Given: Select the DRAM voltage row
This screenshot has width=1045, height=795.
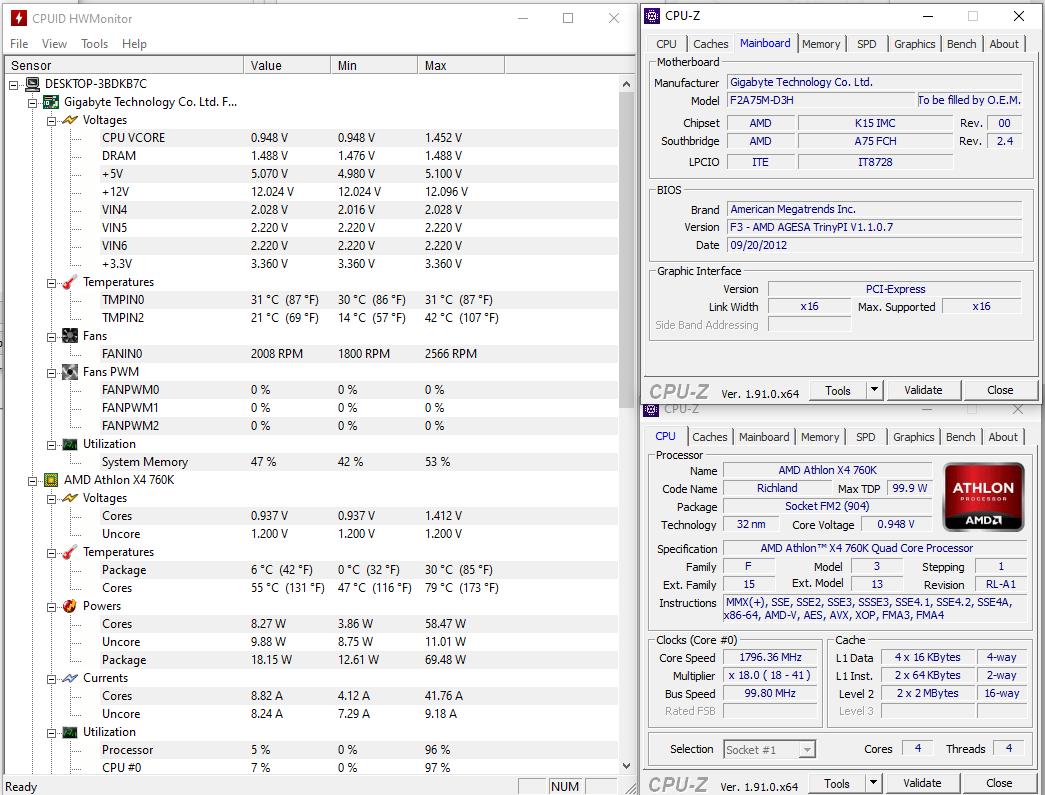Looking at the screenshot, I should [359, 156].
